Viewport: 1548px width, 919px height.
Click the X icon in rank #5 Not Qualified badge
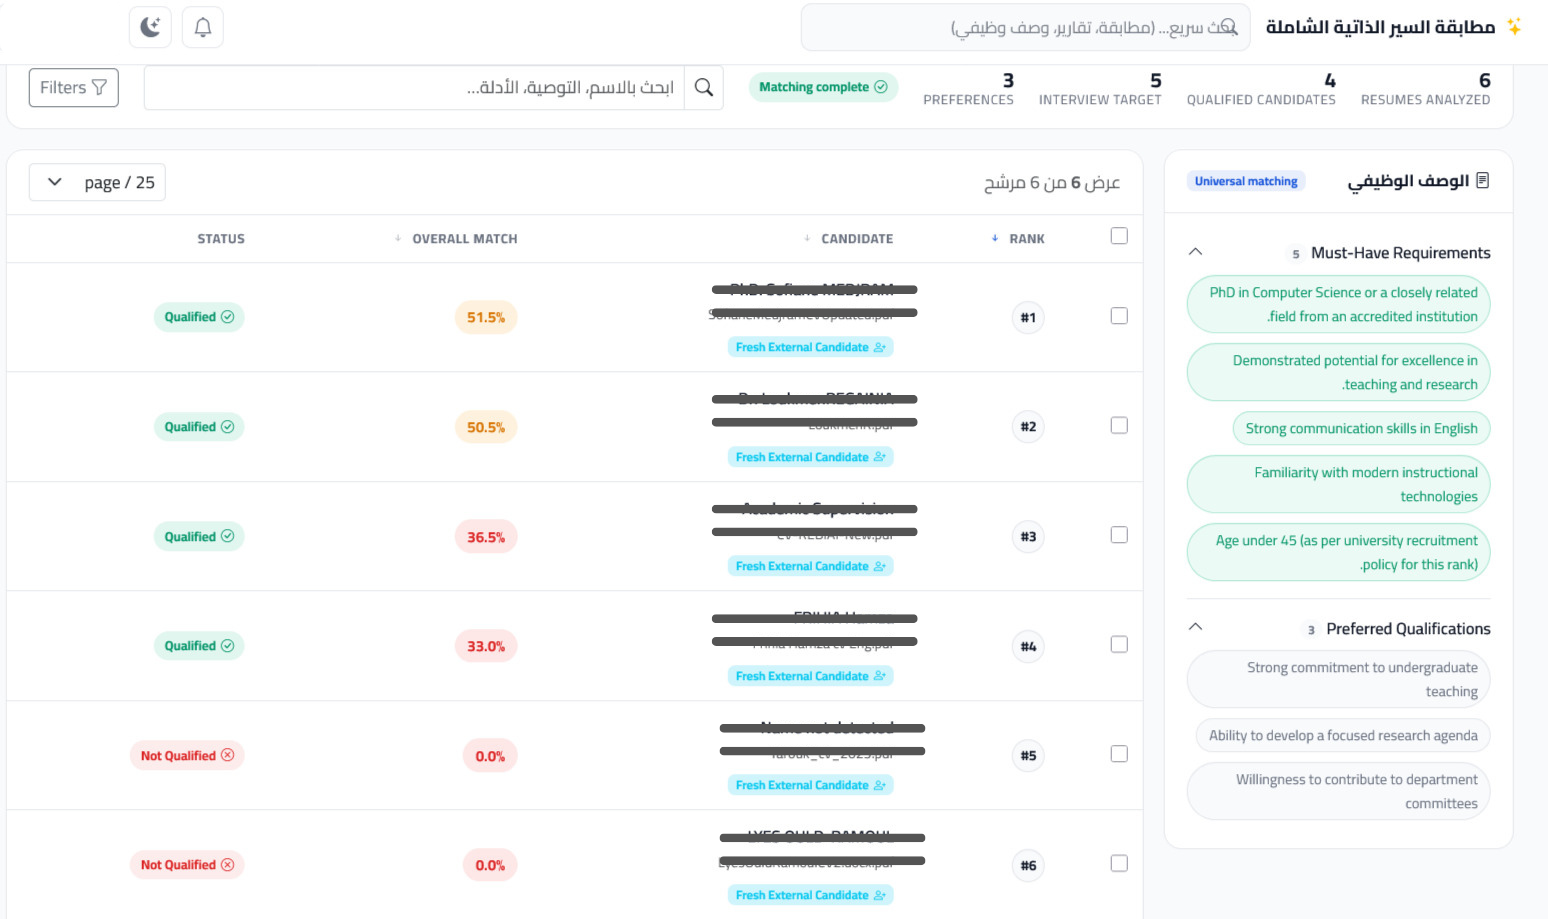click(228, 755)
